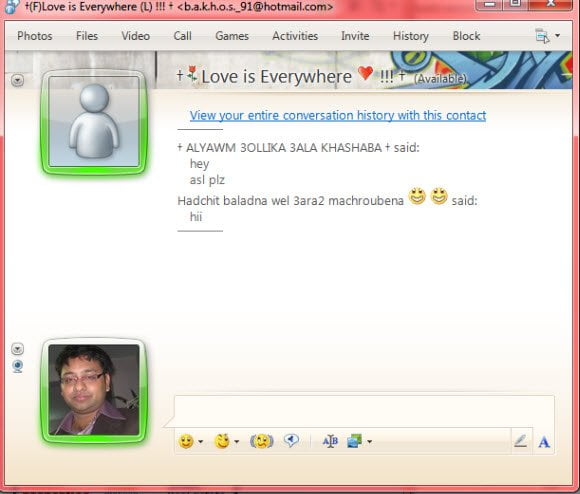
Task: Switch to handwriting pen mode
Action: tap(520, 441)
